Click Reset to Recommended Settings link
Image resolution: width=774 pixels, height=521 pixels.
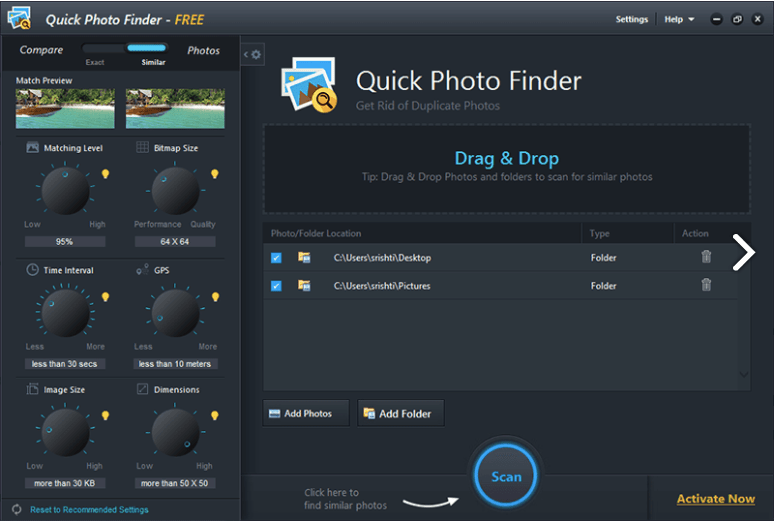pyautogui.click(x=89, y=509)
